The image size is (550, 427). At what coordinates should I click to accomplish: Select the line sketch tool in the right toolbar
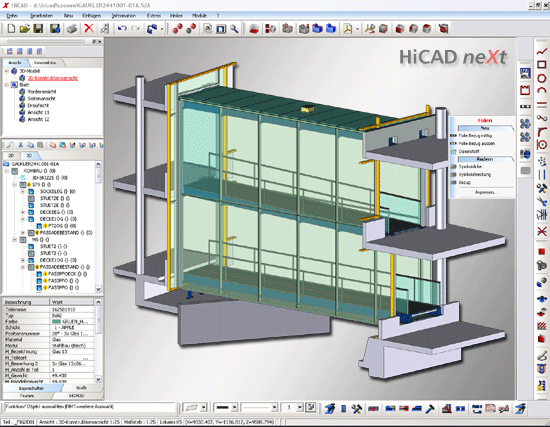point(542,52)
